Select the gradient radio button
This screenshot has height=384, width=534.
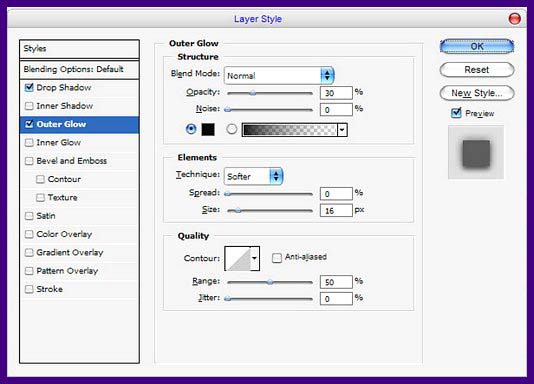click(232, 129)
